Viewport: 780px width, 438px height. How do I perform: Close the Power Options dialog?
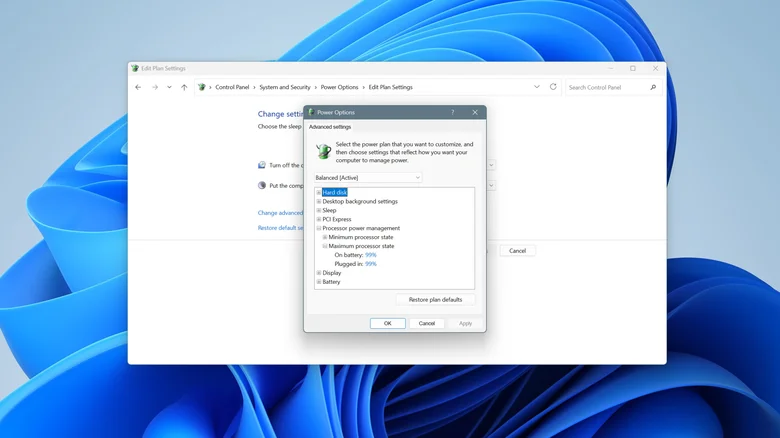point(475,112)
